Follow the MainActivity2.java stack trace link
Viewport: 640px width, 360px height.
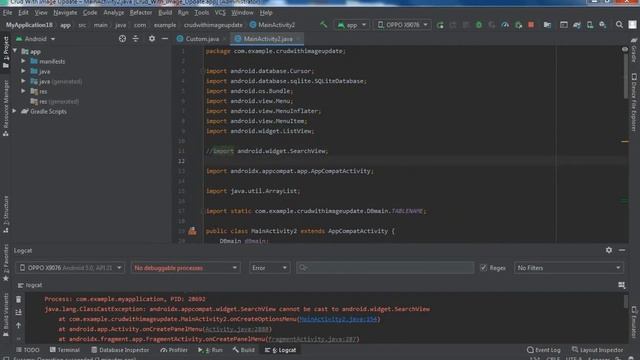(338, 319)
